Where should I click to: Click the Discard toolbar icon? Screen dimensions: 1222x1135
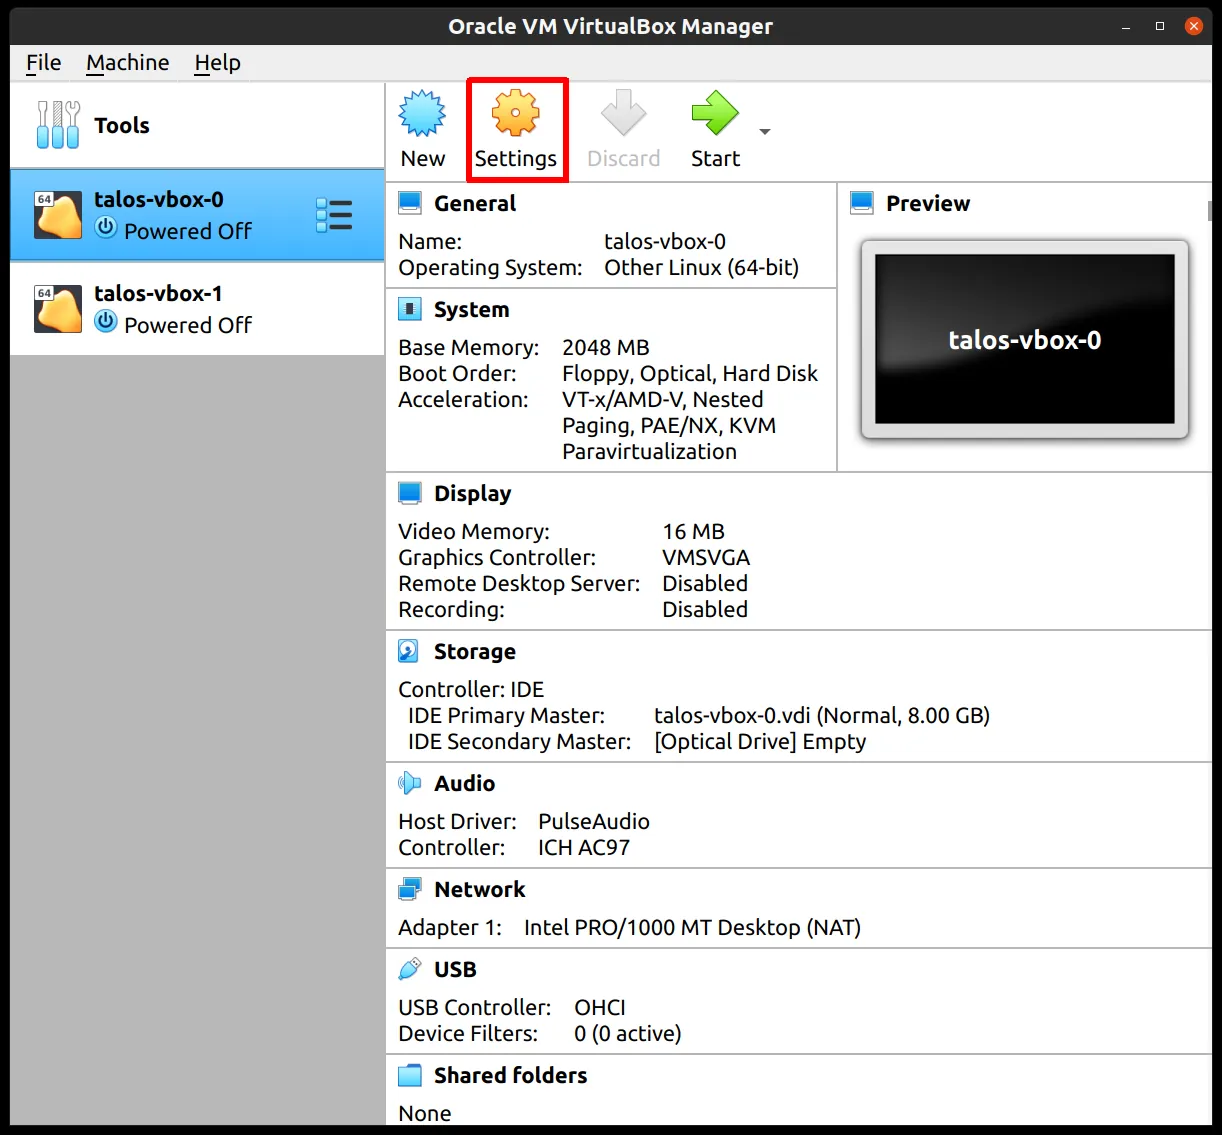tap(623, 114)
